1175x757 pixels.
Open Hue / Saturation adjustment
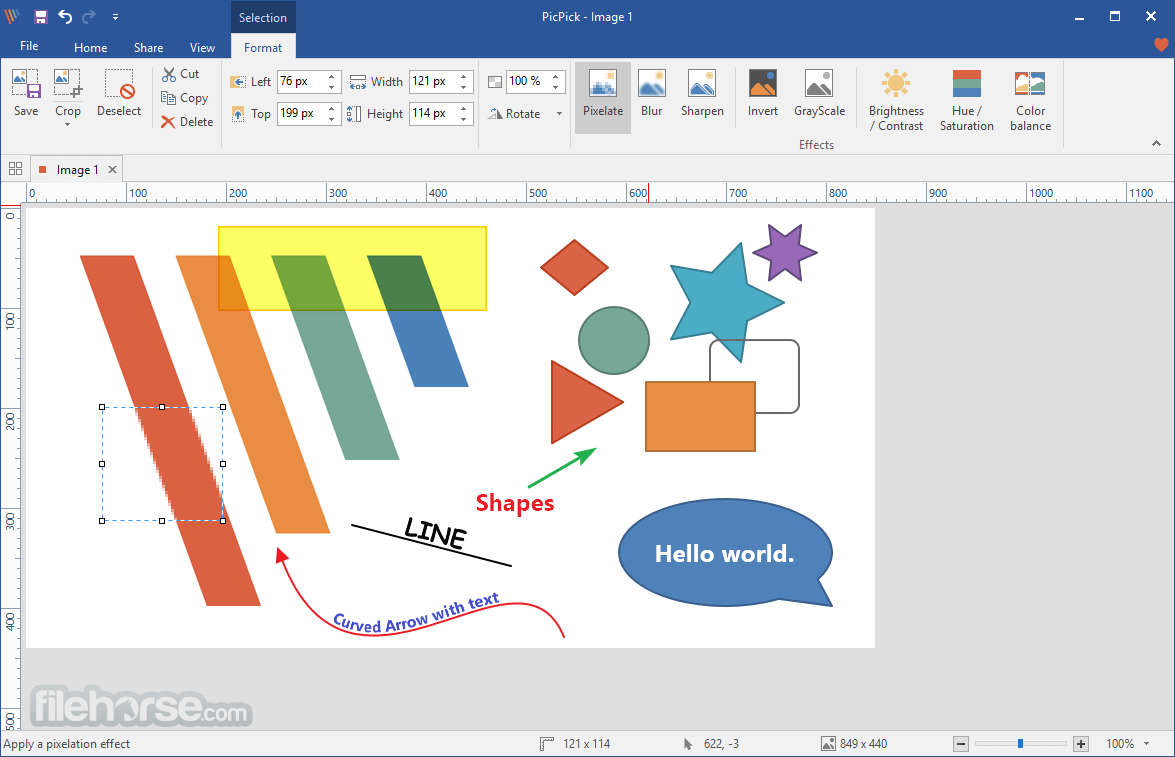point(967,100)
